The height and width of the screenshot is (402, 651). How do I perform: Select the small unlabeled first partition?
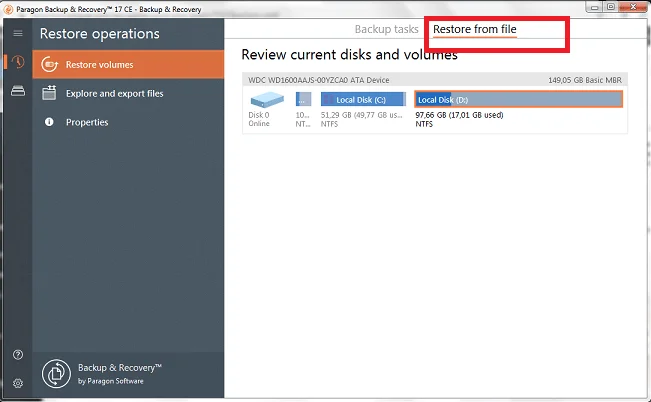point(303,99)
